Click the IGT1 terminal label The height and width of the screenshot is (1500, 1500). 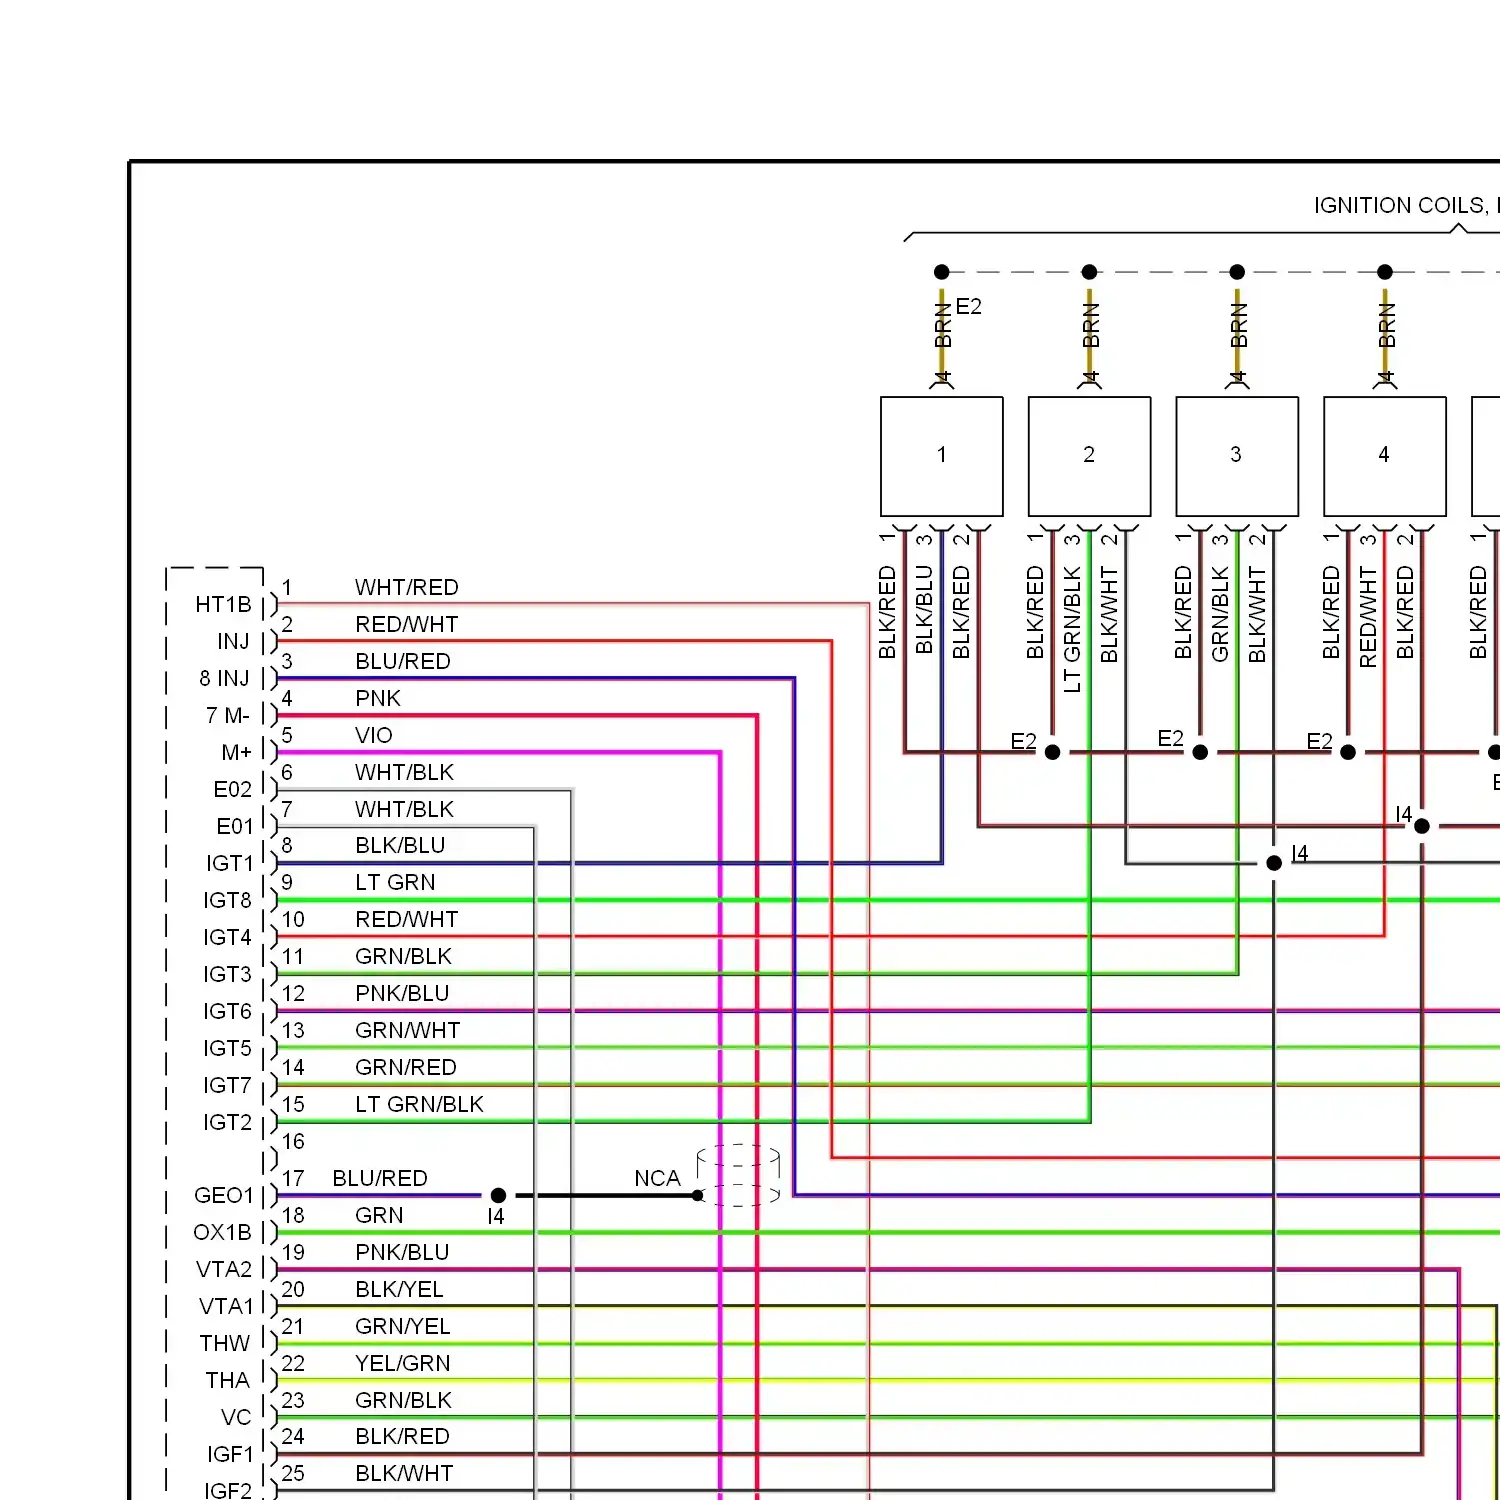pos(230,864)
